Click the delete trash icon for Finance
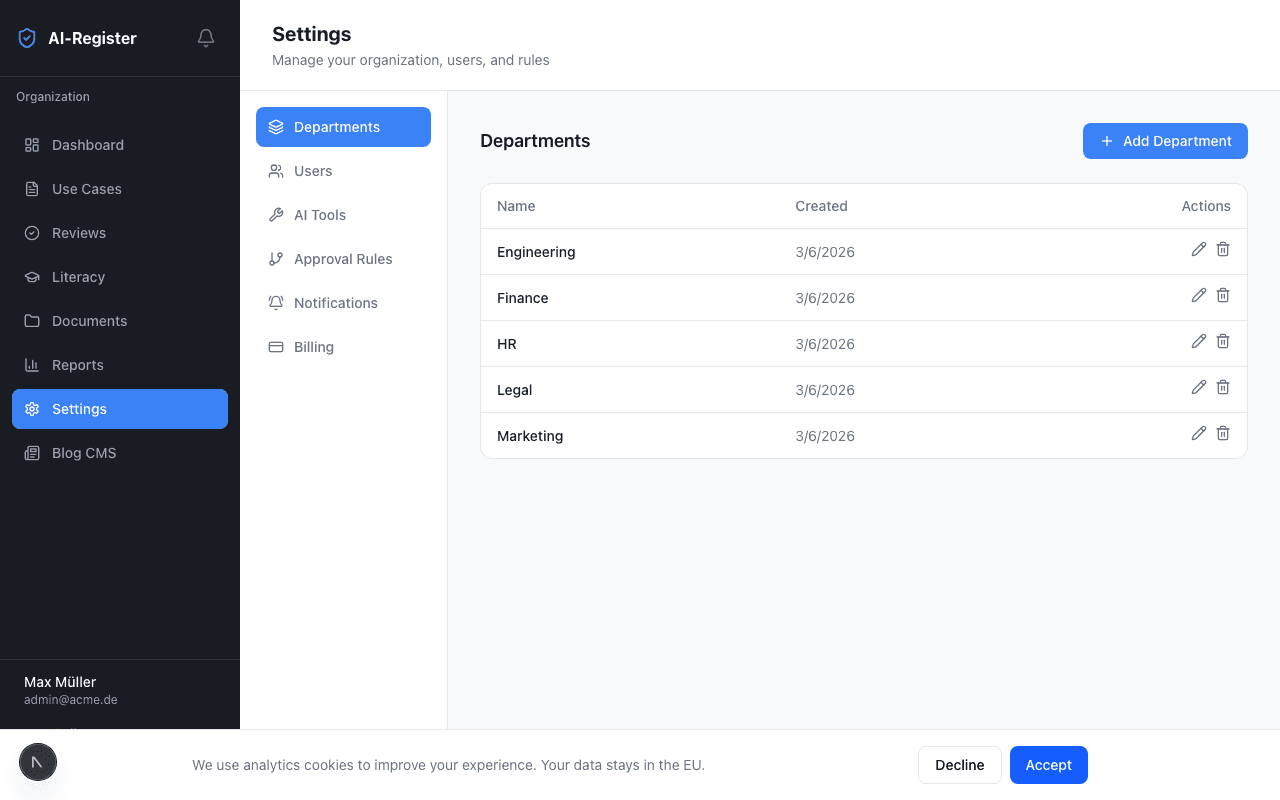 [x=1223, y=295]
